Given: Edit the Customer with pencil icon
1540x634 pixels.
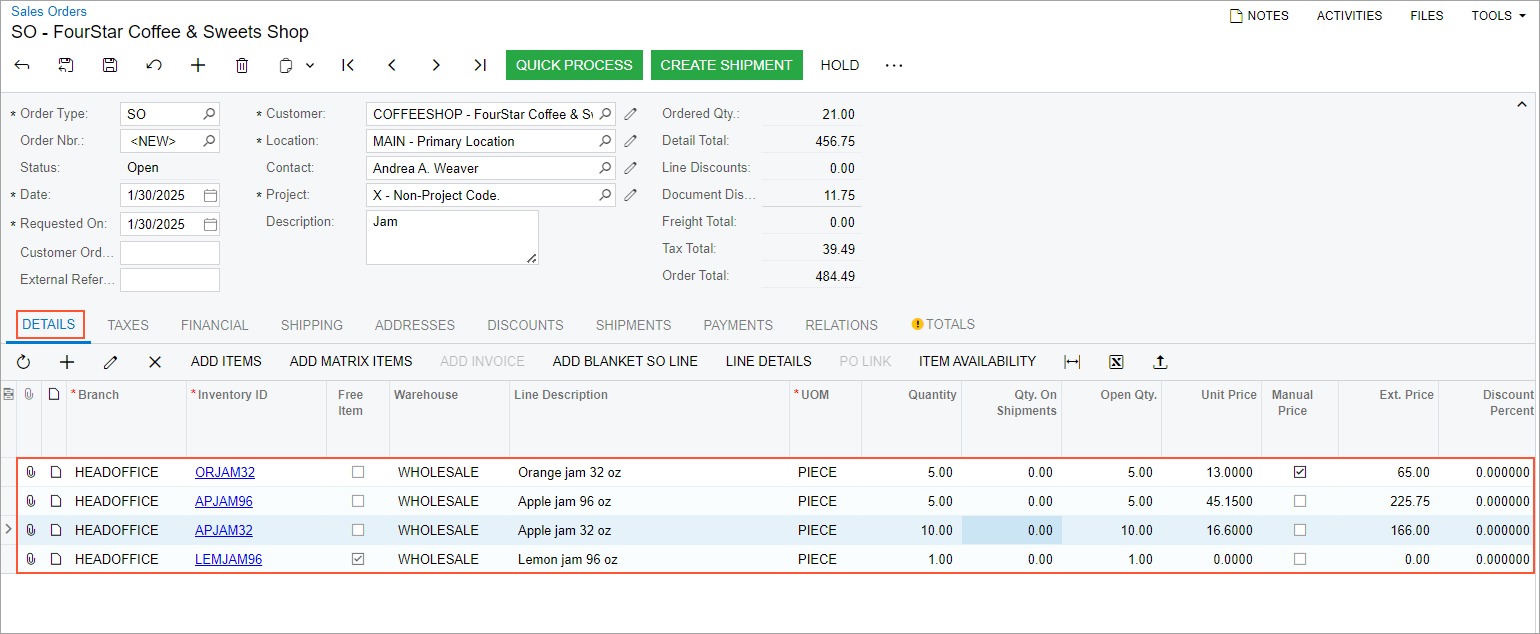Looking at the screenshot, I should [x=630, y=114].
